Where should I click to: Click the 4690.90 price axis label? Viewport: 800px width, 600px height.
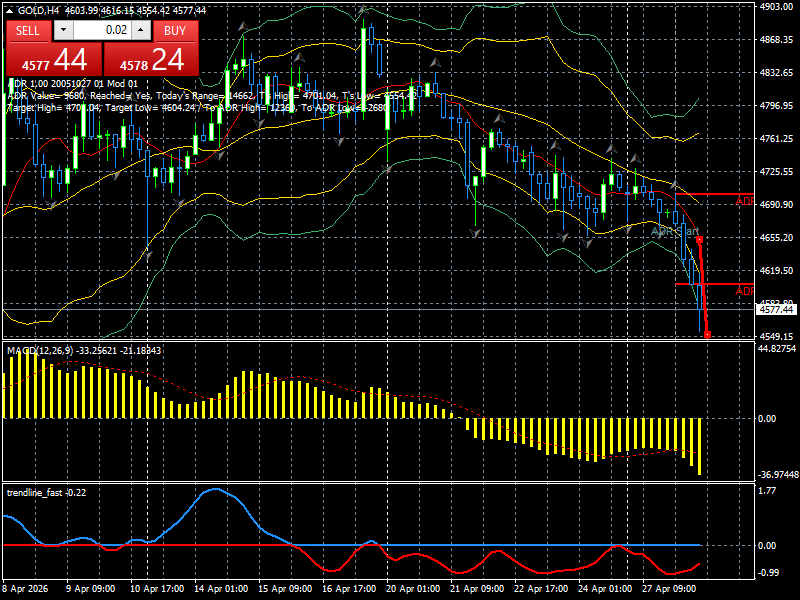pos(776,205)
